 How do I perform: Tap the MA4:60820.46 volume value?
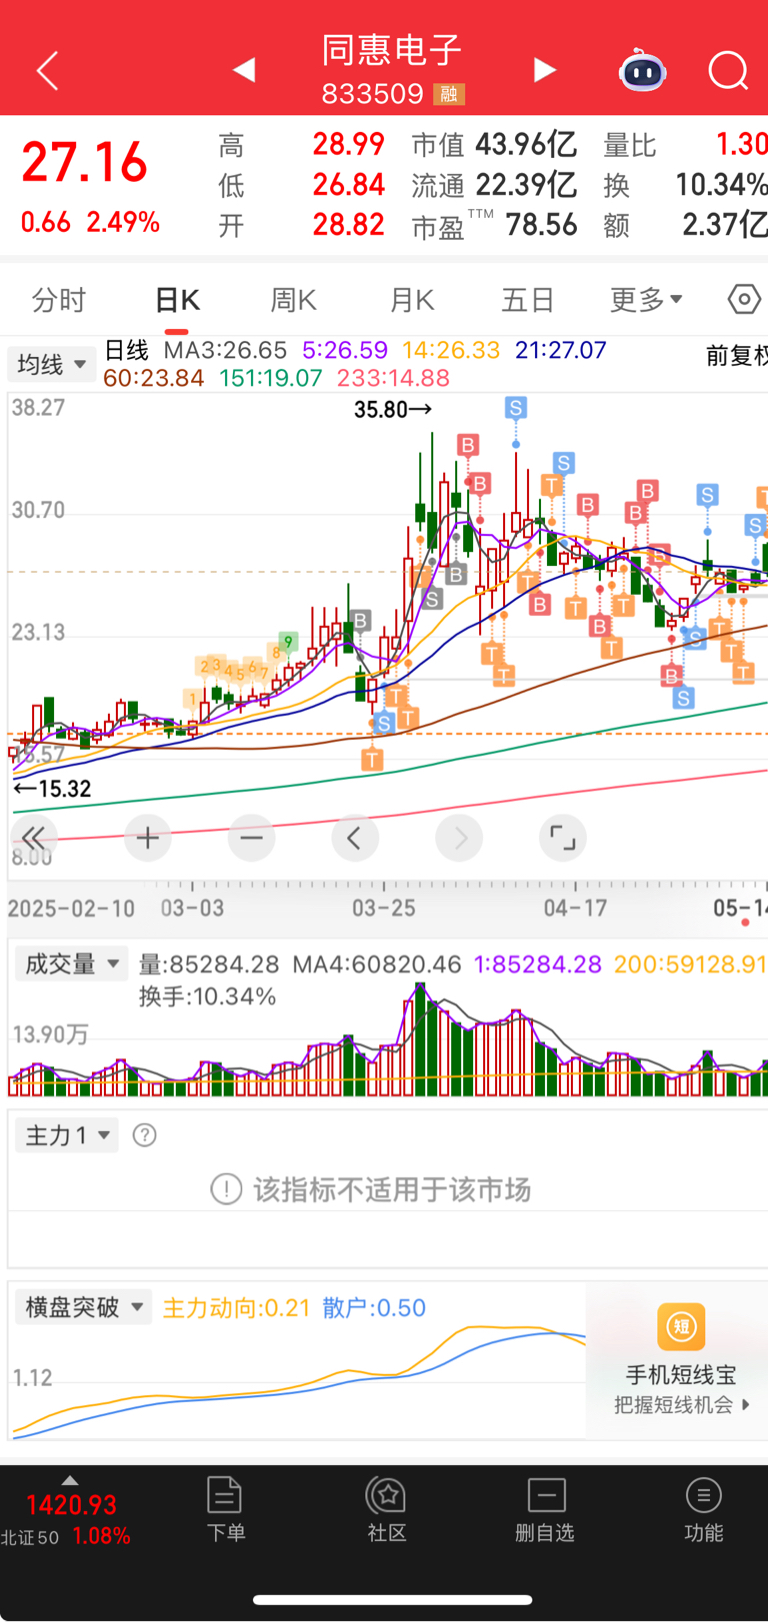tap(376, 964)
